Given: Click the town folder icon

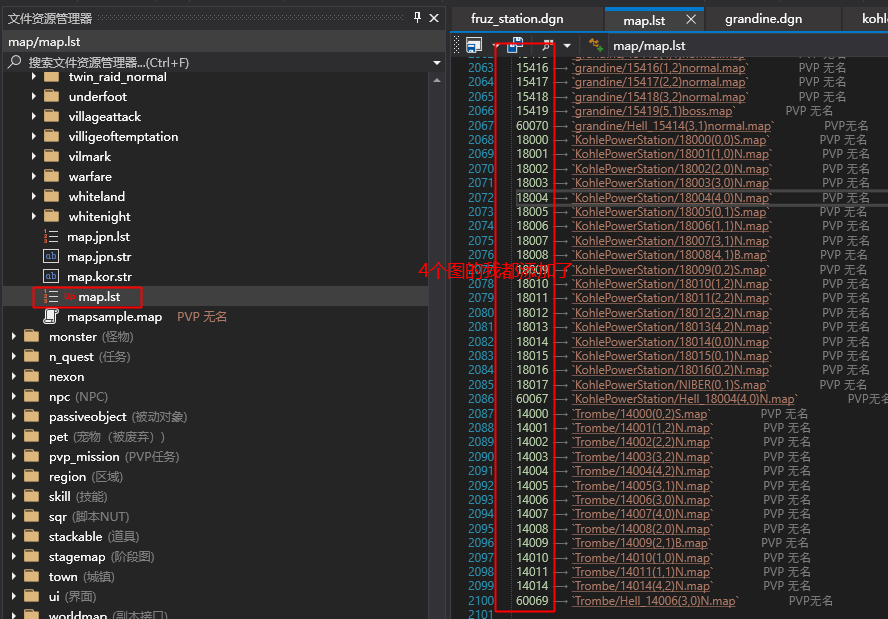Looking at the screenshot, I should (32, 577).
